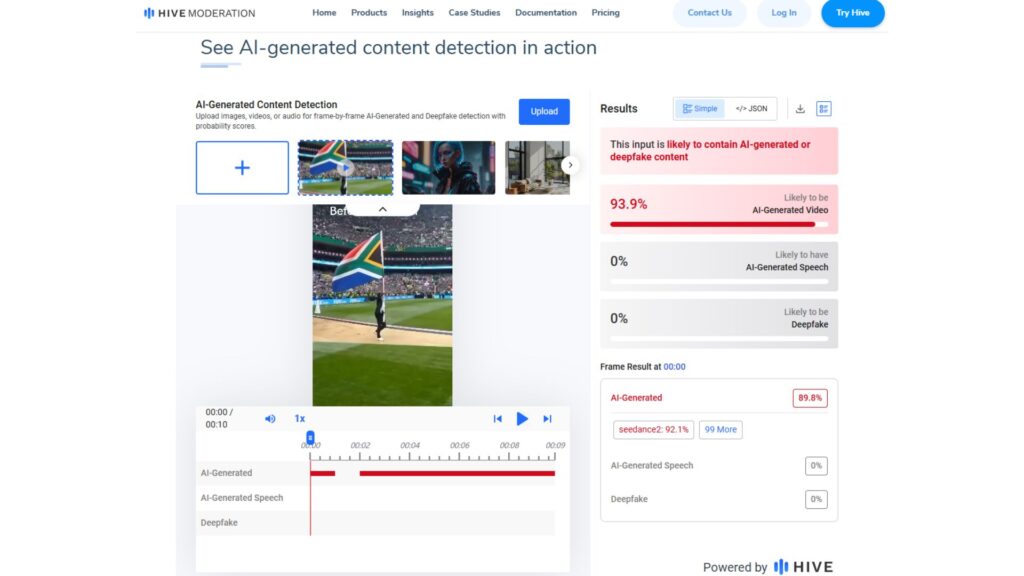Go to Case Studies
This screenshot has height=576, width=1024.
coord(474,12)
